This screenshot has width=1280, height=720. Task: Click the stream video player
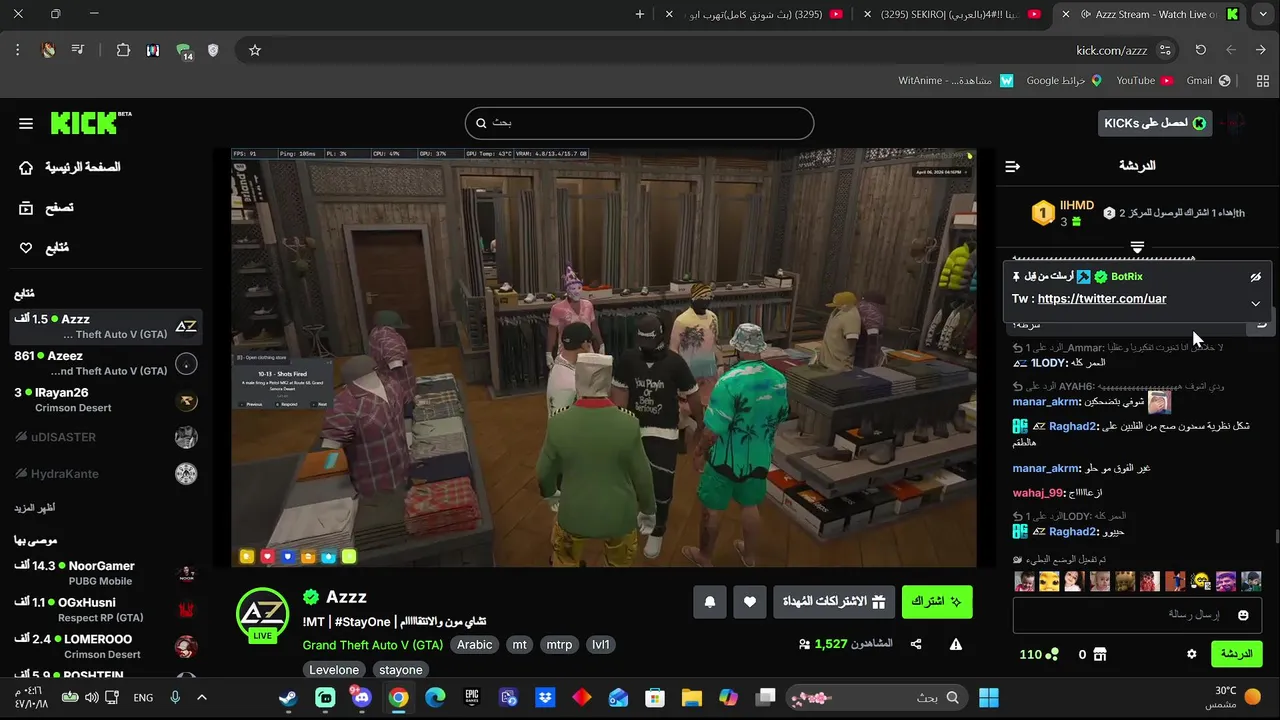pyautogui.click(x=603, y=357)
